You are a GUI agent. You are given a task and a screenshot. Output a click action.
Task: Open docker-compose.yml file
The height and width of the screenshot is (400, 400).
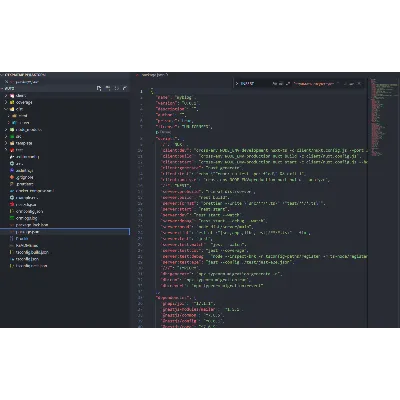click(x=34, y=191)
